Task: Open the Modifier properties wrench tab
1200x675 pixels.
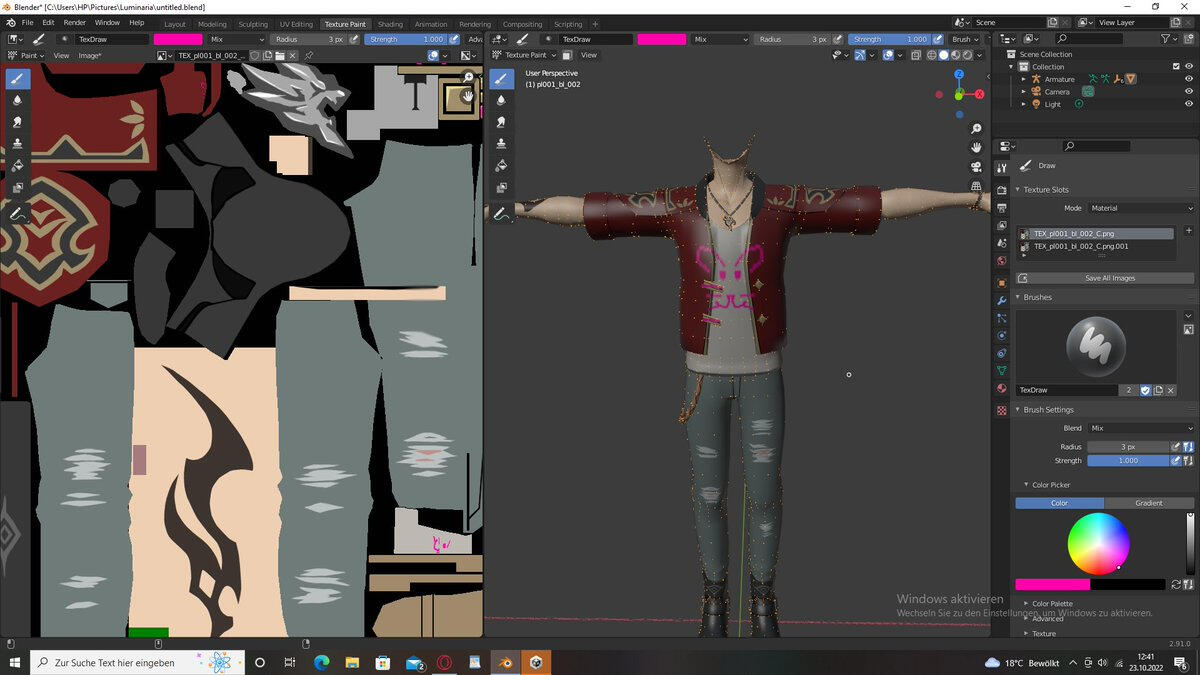Action: [x=1002, y=300]
